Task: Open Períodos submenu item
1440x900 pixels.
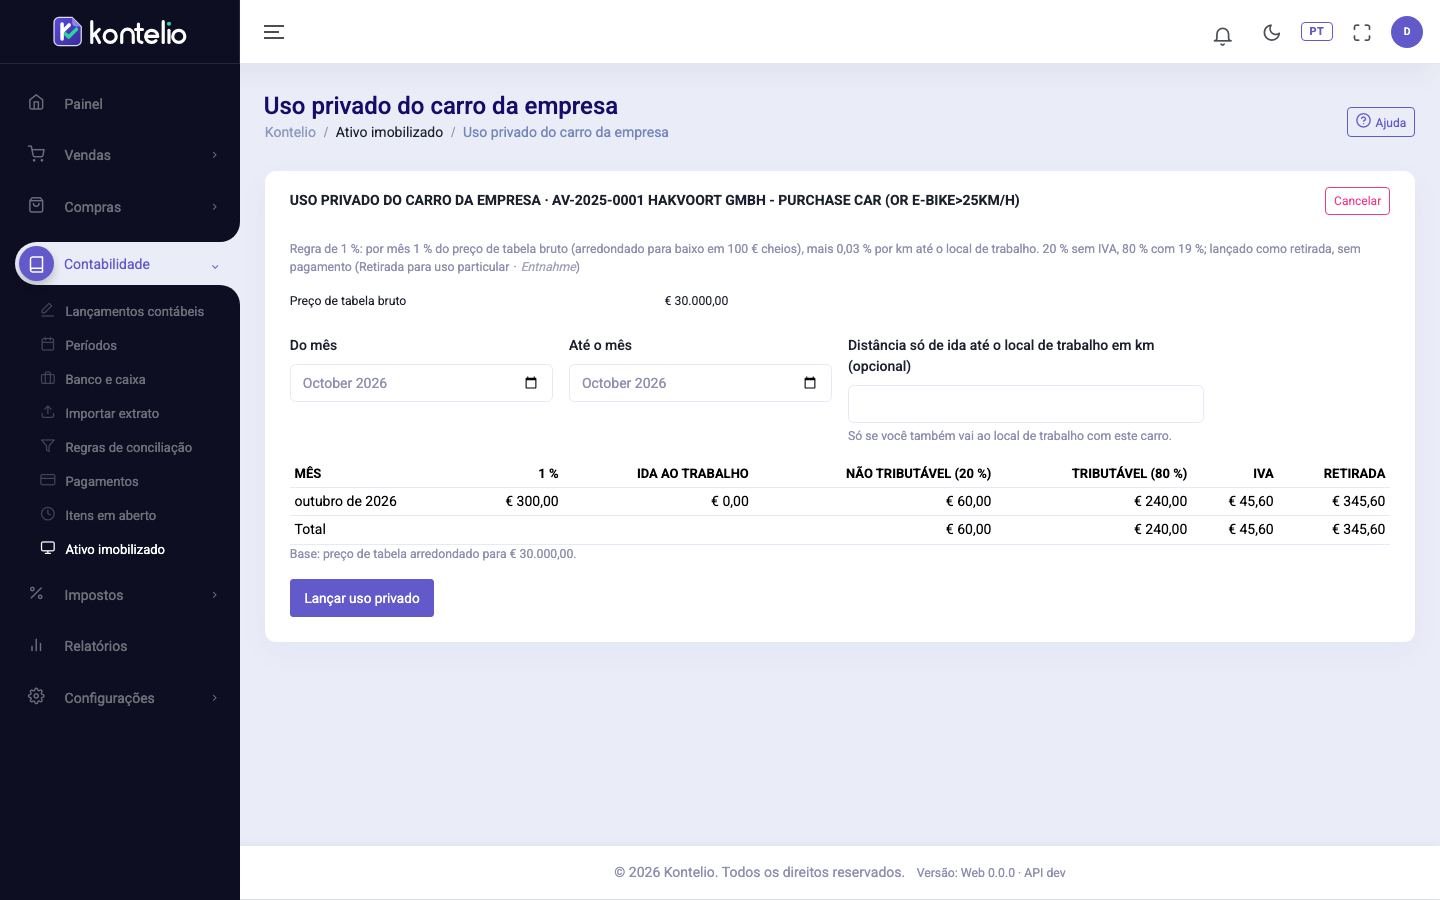Action: coord(91,345)
